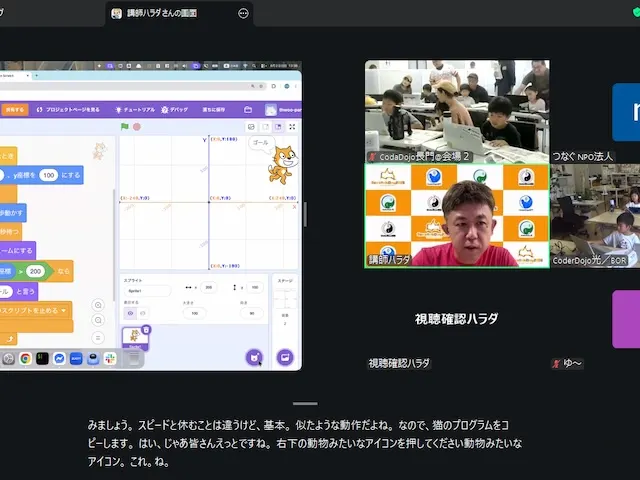Image resolution: width=640 pixels, height=480 pixels.
Task: Select the 講師ハラダ video tile
Action: [x=457, y=216]
